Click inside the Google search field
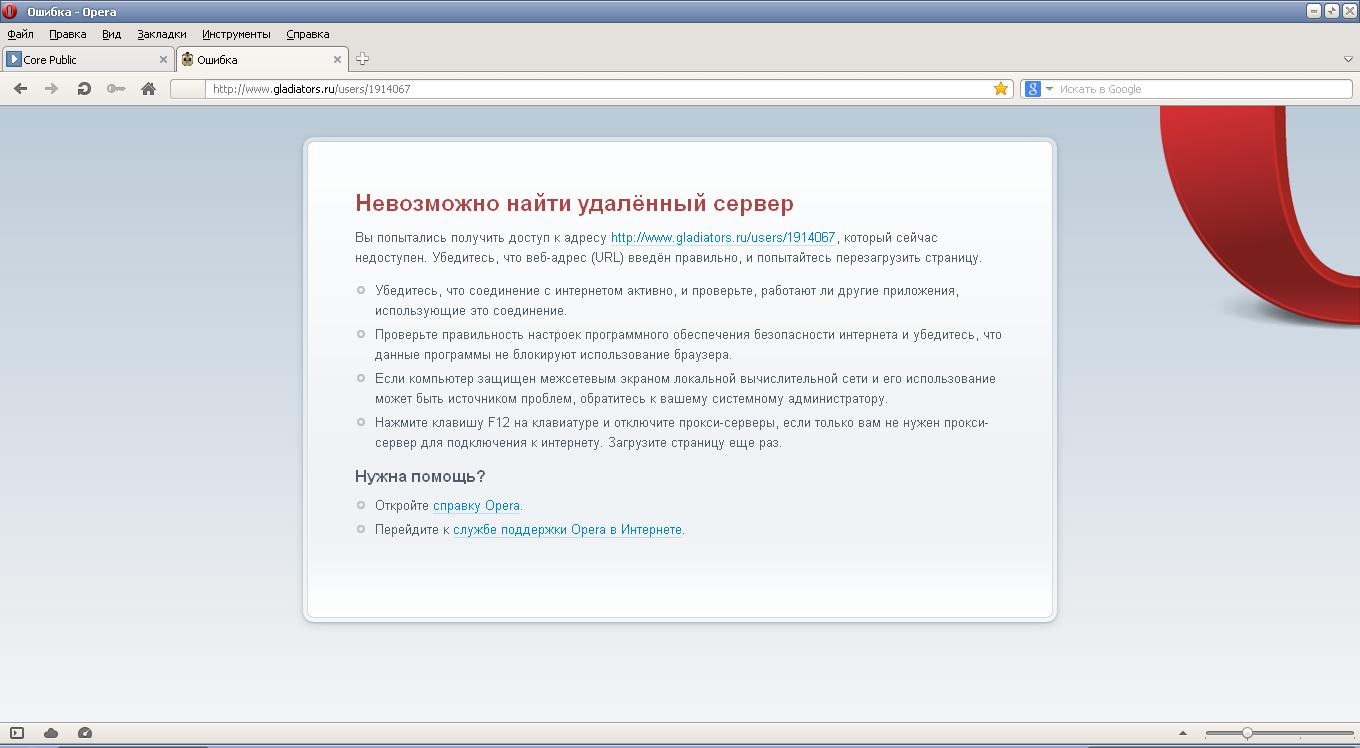The height and width of the screenshot is (748, 1360). 1200,89
